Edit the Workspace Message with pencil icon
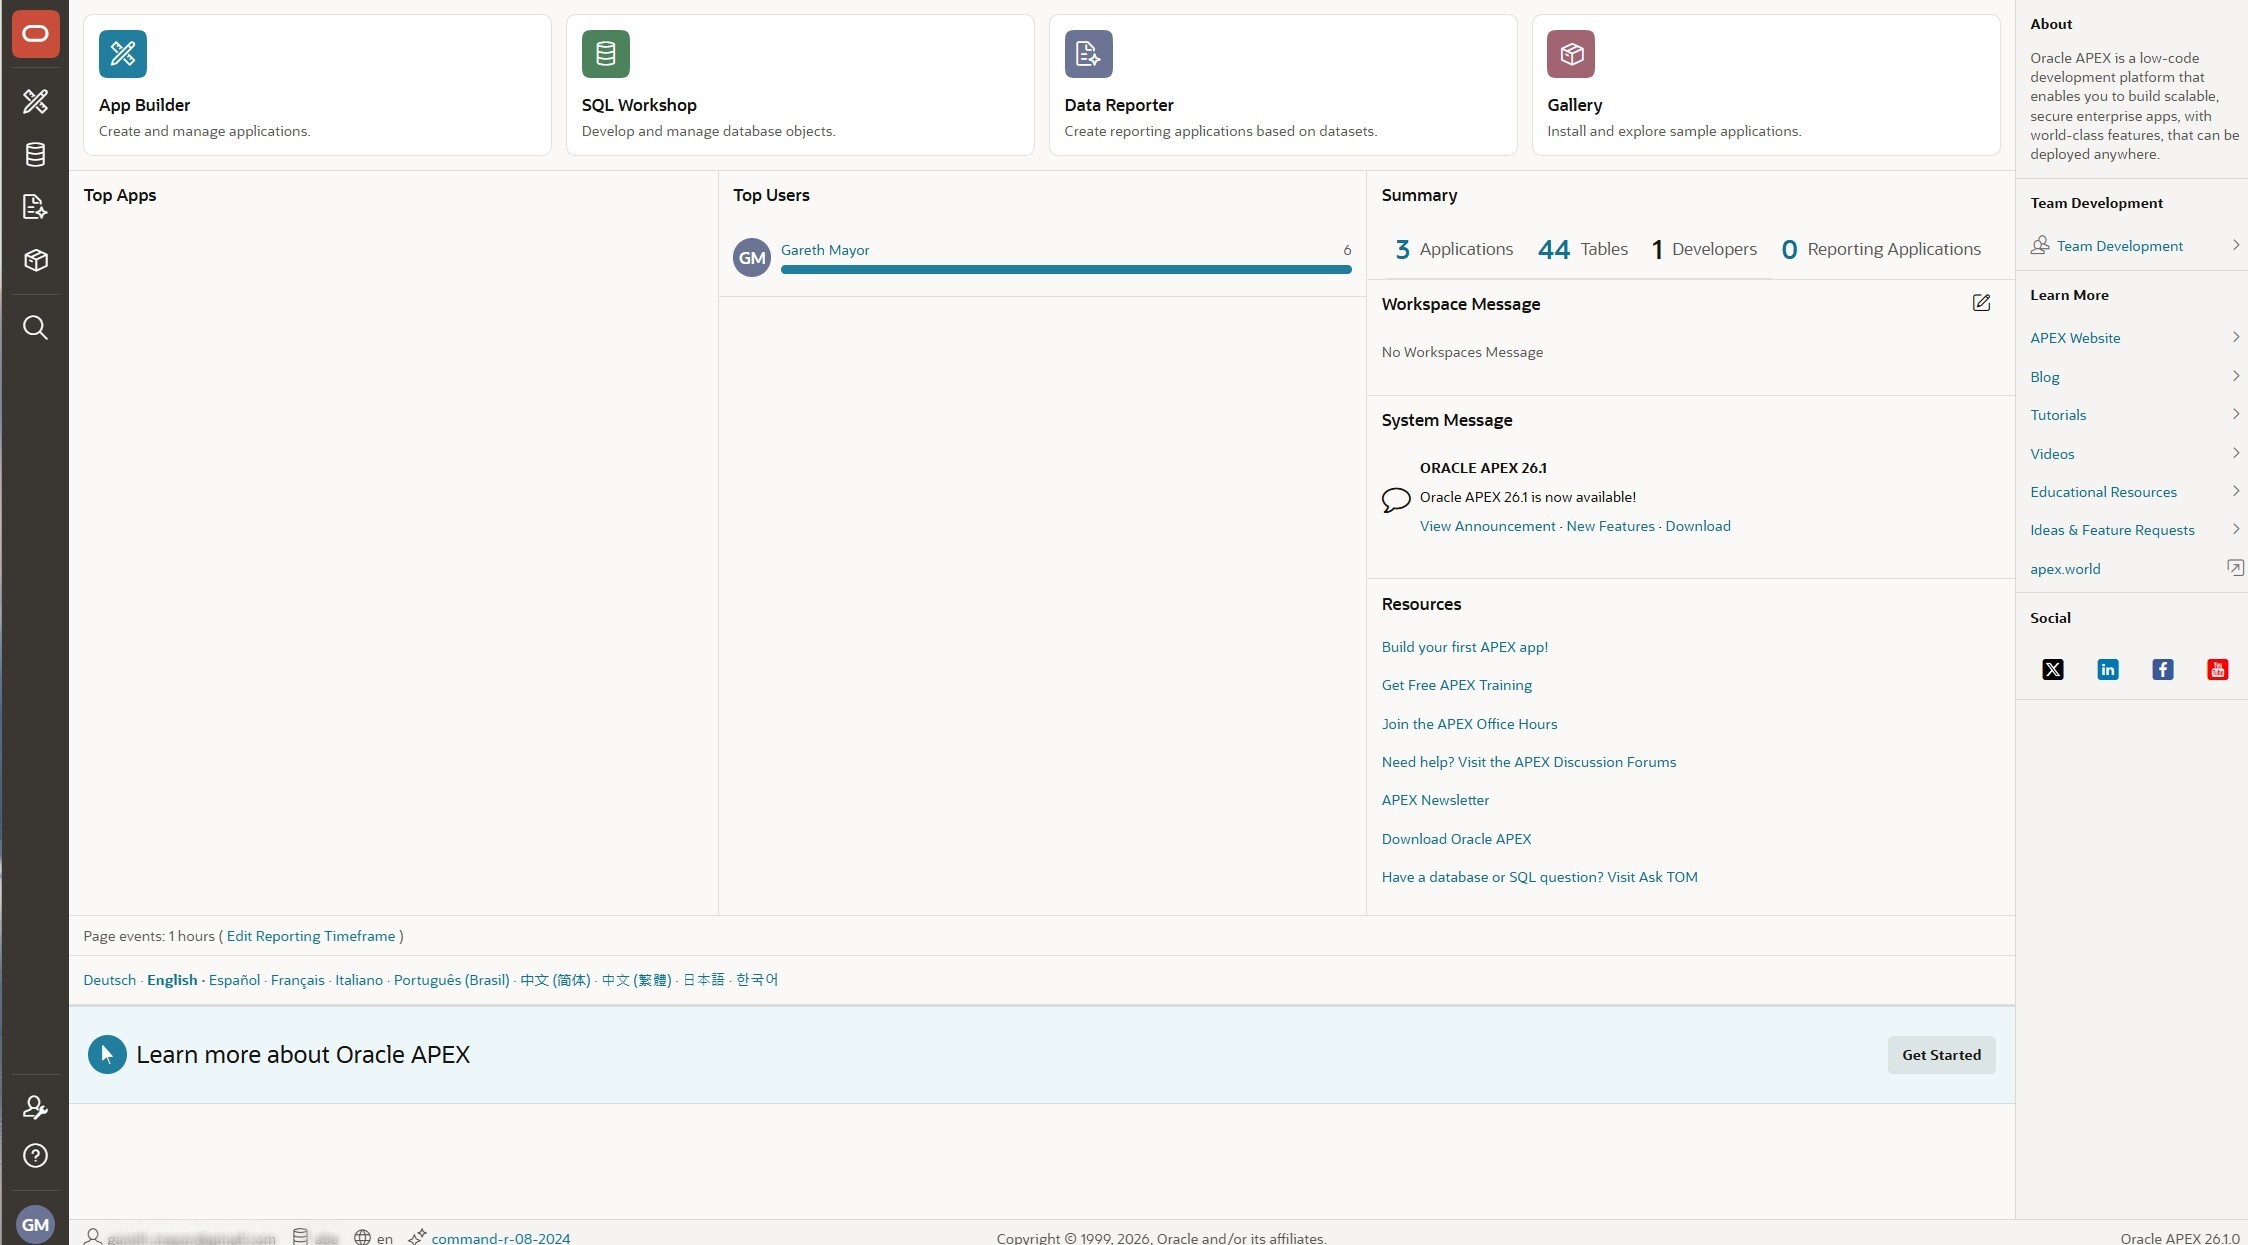Screen dimensions: 2248x1245 1981,303
